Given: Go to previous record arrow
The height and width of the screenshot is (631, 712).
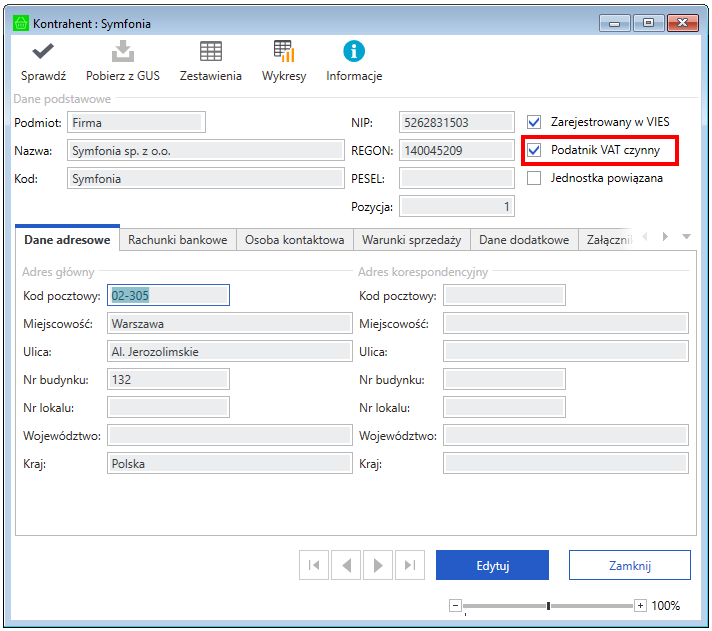Looking at the screenshot, I should (346, 565).
